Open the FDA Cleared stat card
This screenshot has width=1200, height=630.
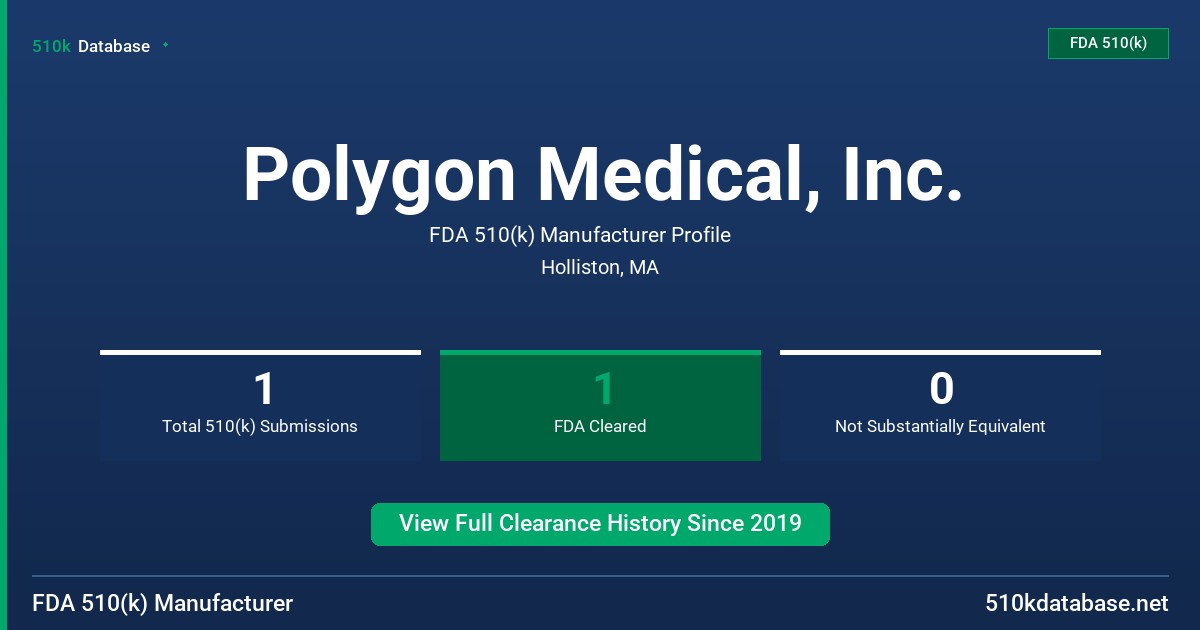point(600,405)
